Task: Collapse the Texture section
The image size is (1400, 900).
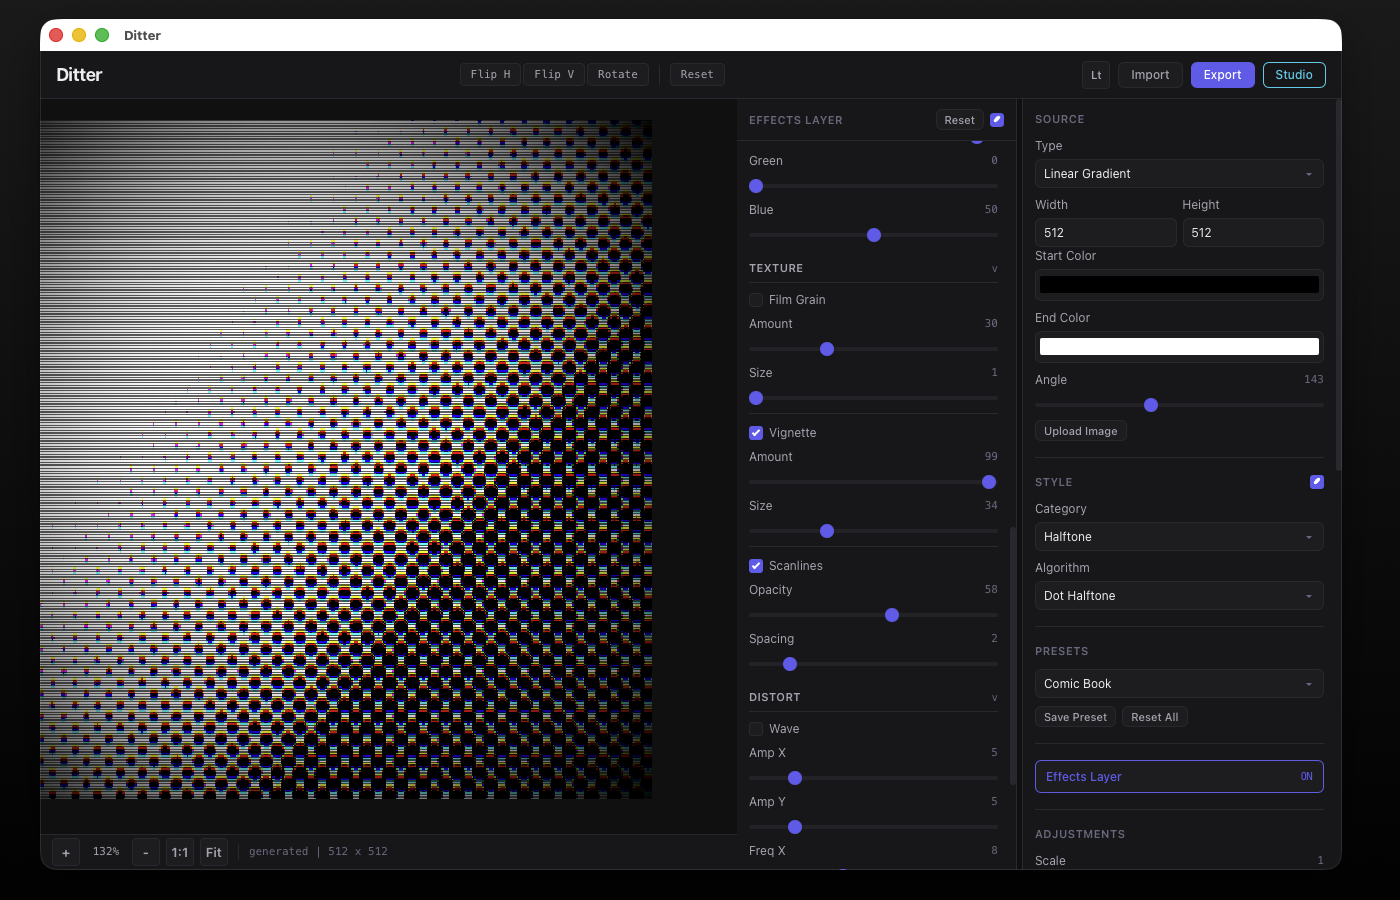Action: [994, 269]
